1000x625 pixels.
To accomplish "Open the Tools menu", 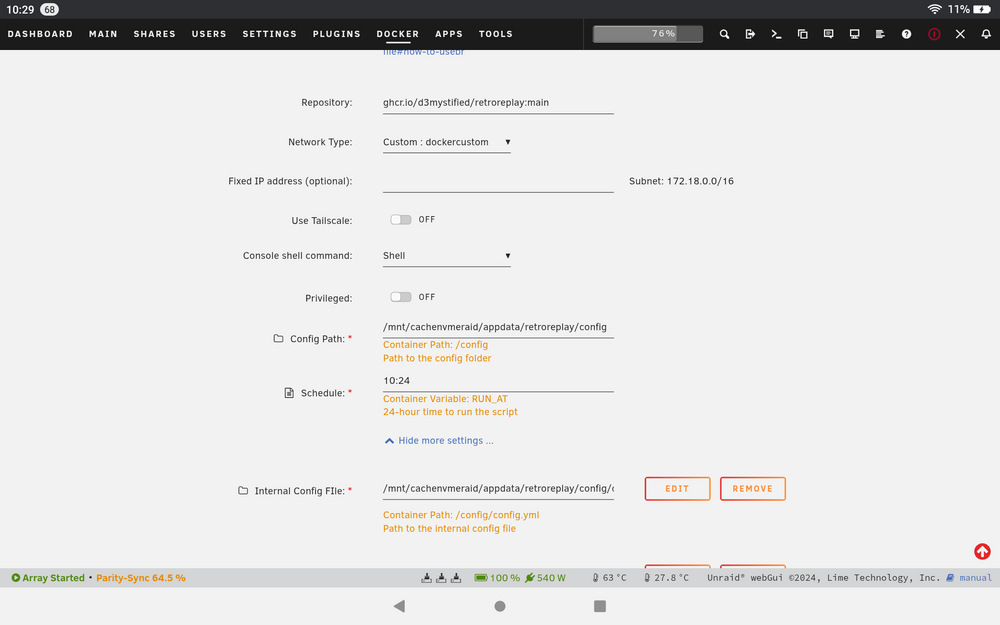I will tap(496, 34).
